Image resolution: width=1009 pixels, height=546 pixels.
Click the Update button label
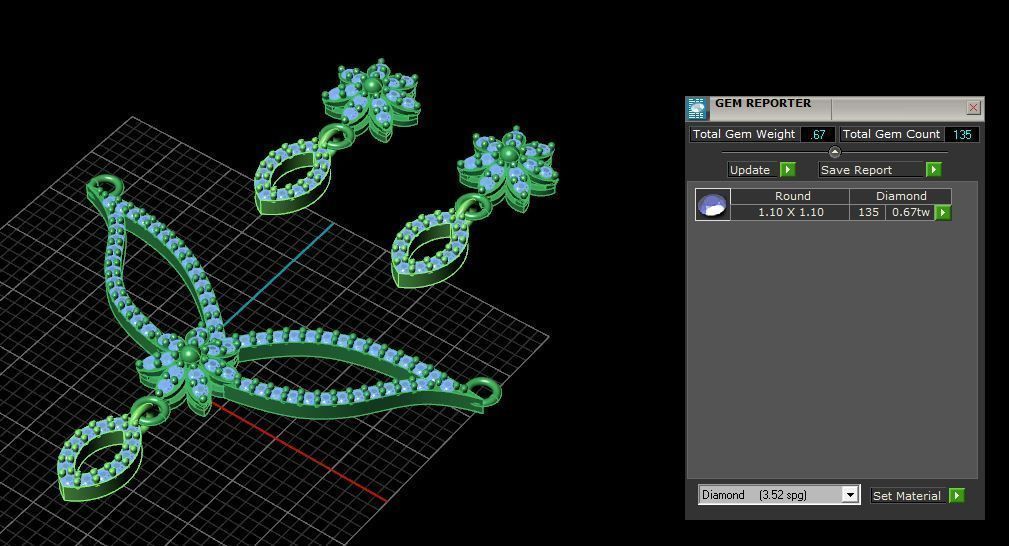click(750, 170)
